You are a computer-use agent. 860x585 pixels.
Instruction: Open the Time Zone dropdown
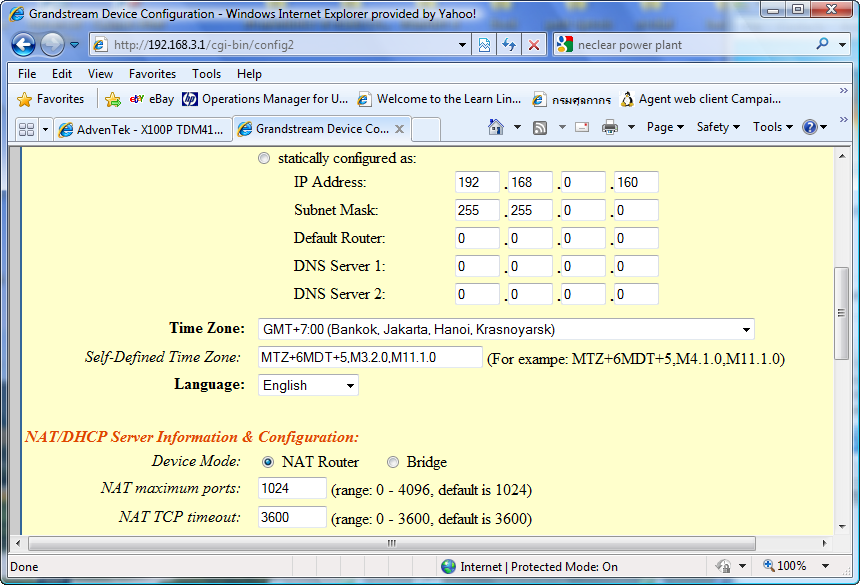point(506,330)
